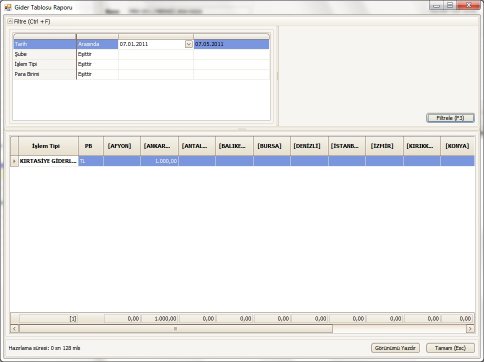Select the Şube filter row
Viewport: 484px width, 362px height.
pos(141,54)
